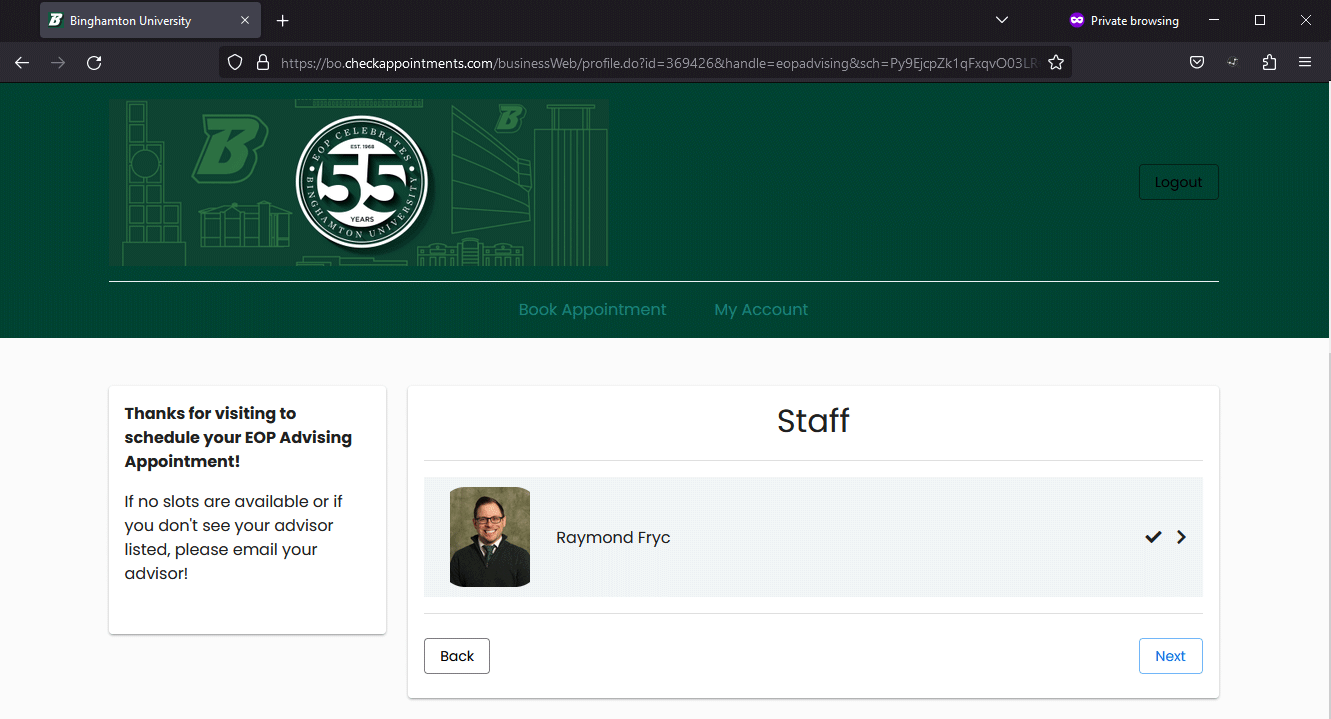Click the Next button
The width and height of the screenshot is (1331, 719).
(x=1170, y=656)
